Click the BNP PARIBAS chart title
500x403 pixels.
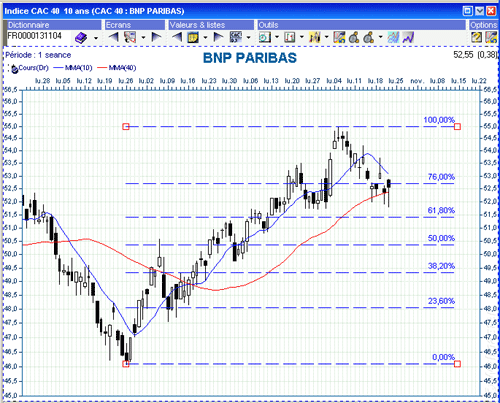pos(250,58)
